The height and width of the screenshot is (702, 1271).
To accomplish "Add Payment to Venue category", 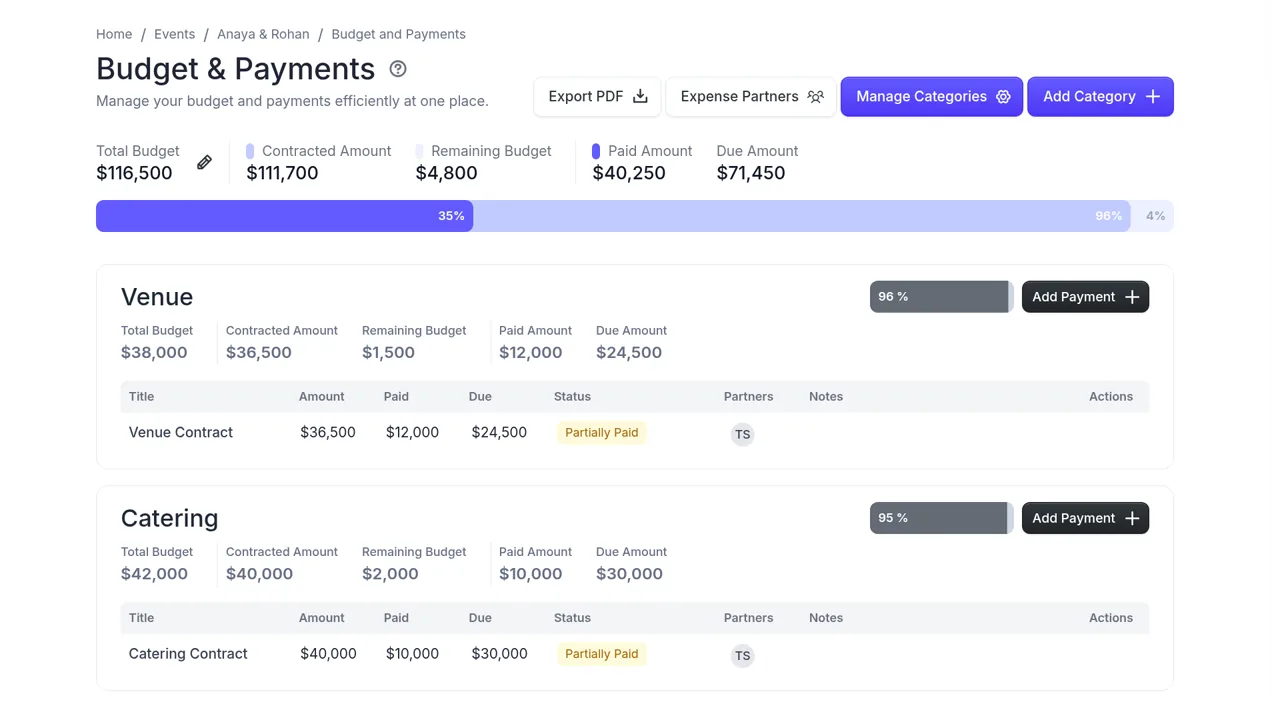I will pos(1085,297).
